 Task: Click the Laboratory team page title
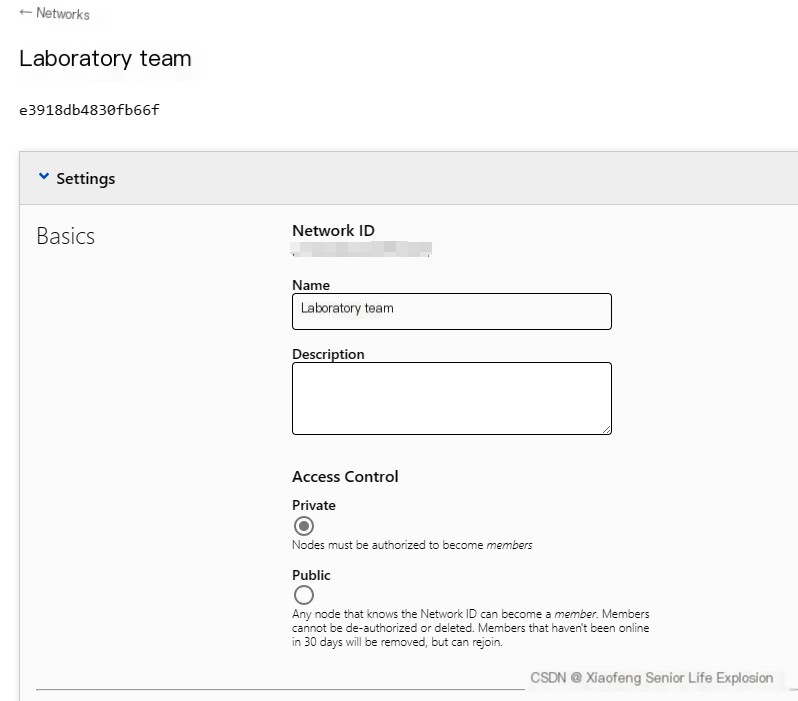(105, 58)
